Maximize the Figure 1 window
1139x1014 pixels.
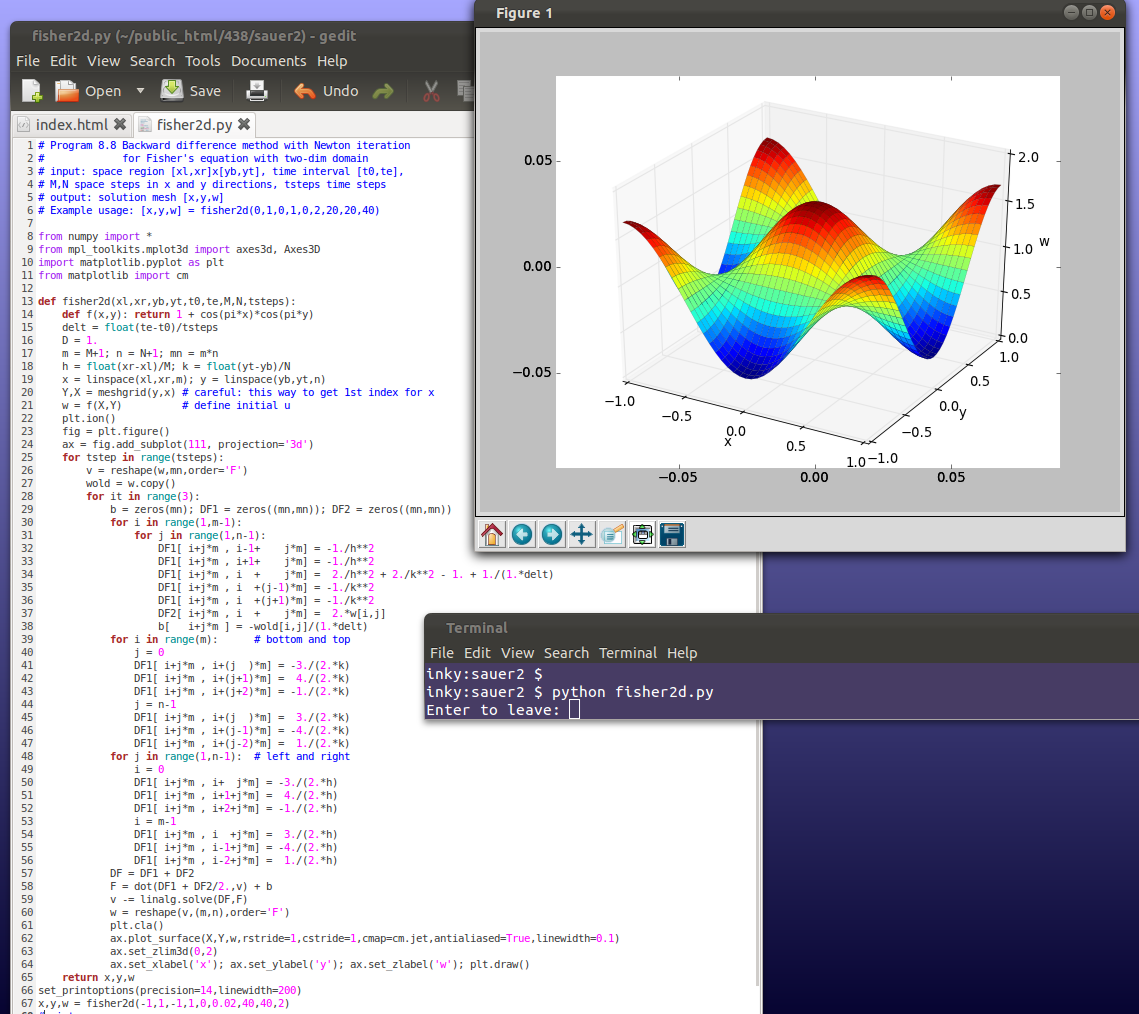[1089, 12]
